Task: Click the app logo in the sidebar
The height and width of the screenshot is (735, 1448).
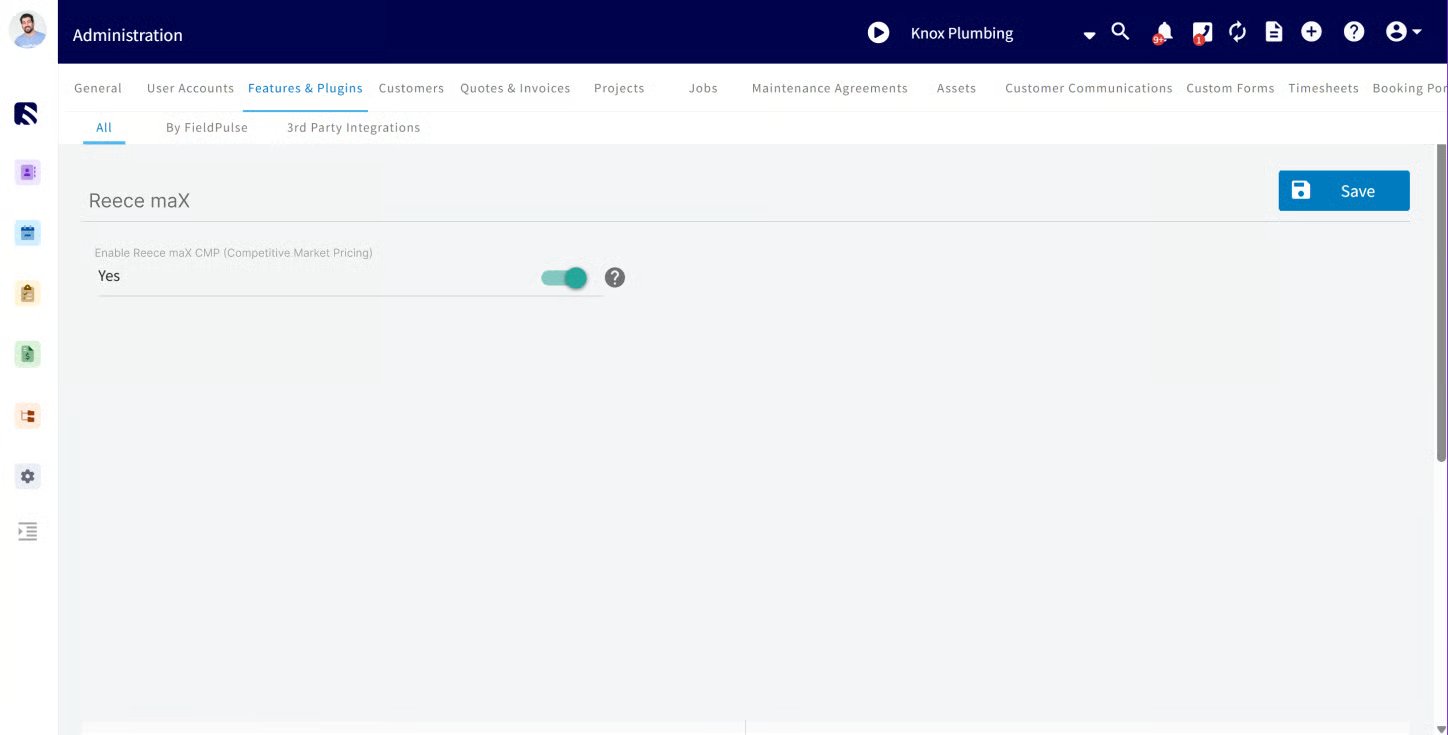Action: pos(27,113)
